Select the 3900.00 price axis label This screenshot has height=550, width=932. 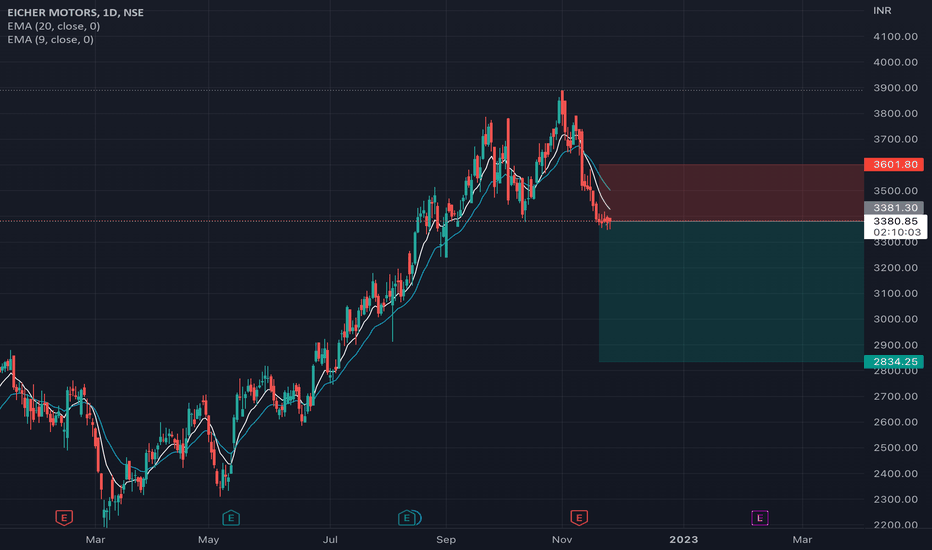[x=895, y=87]
